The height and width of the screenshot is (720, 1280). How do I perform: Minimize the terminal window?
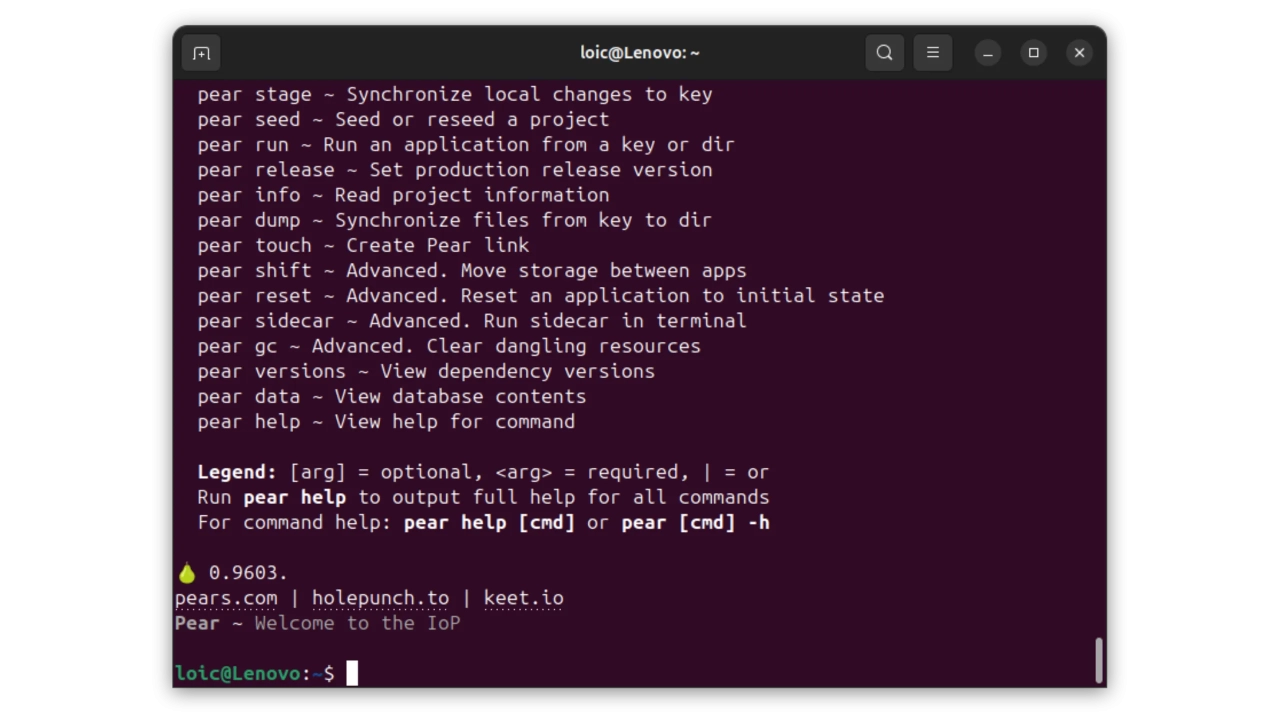987,53
